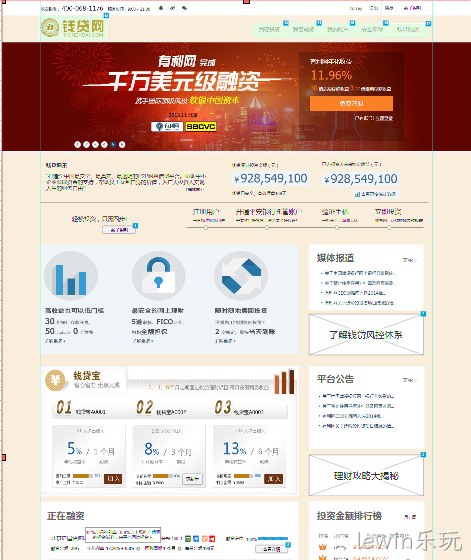Viewport: 471px width, 560px height.
Task: Open the first 平台公告 announcement
Action: pos(357,396)
